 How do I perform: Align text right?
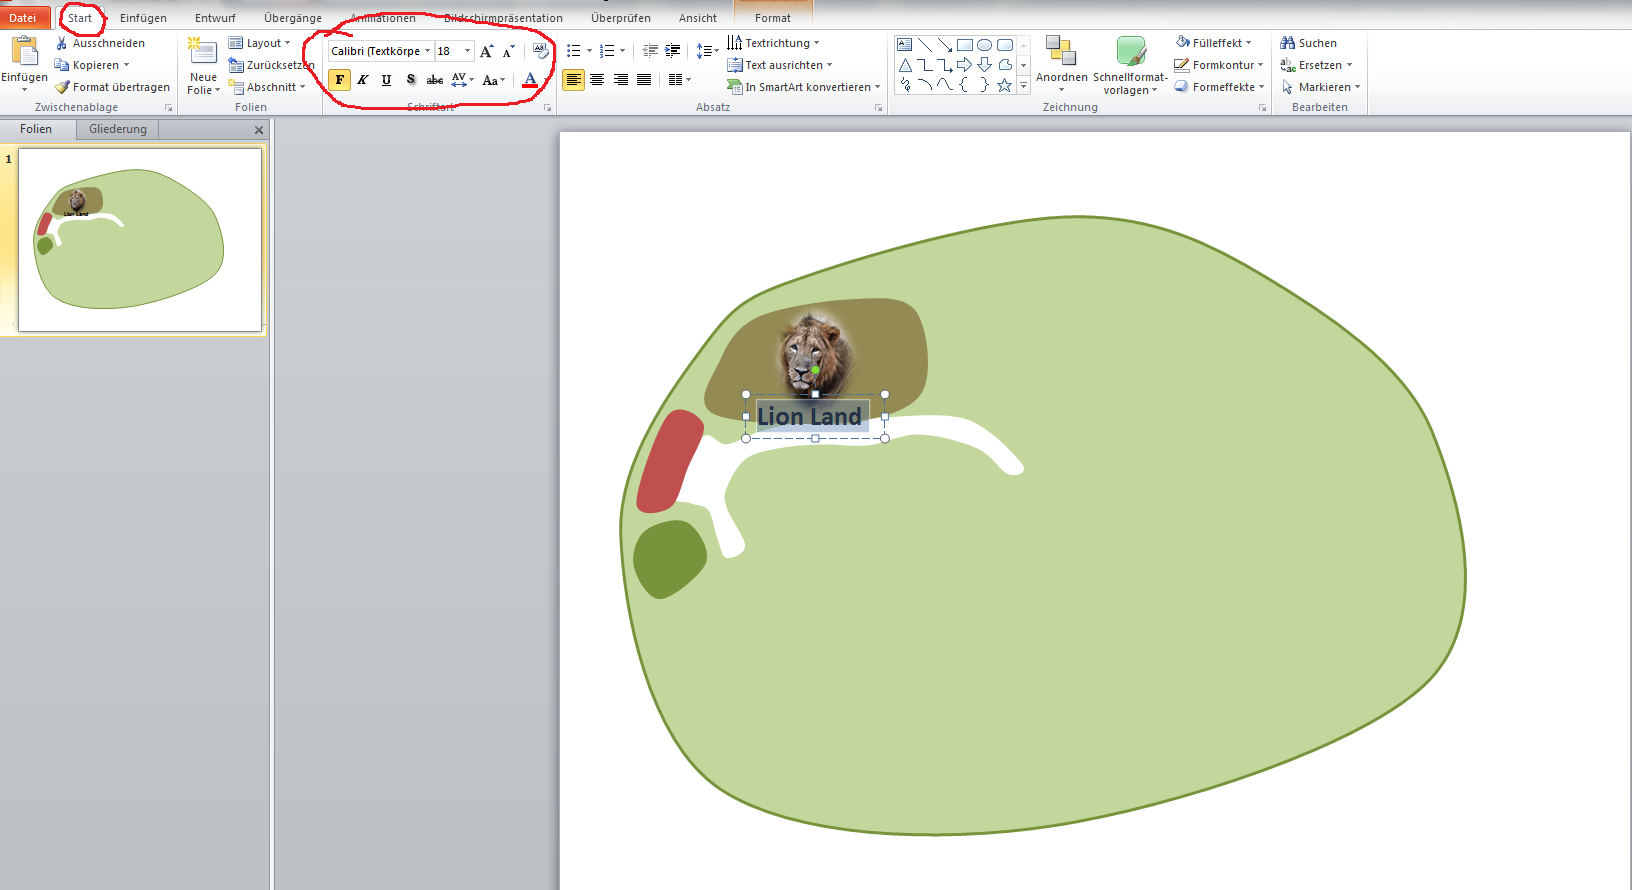(621, 80)
